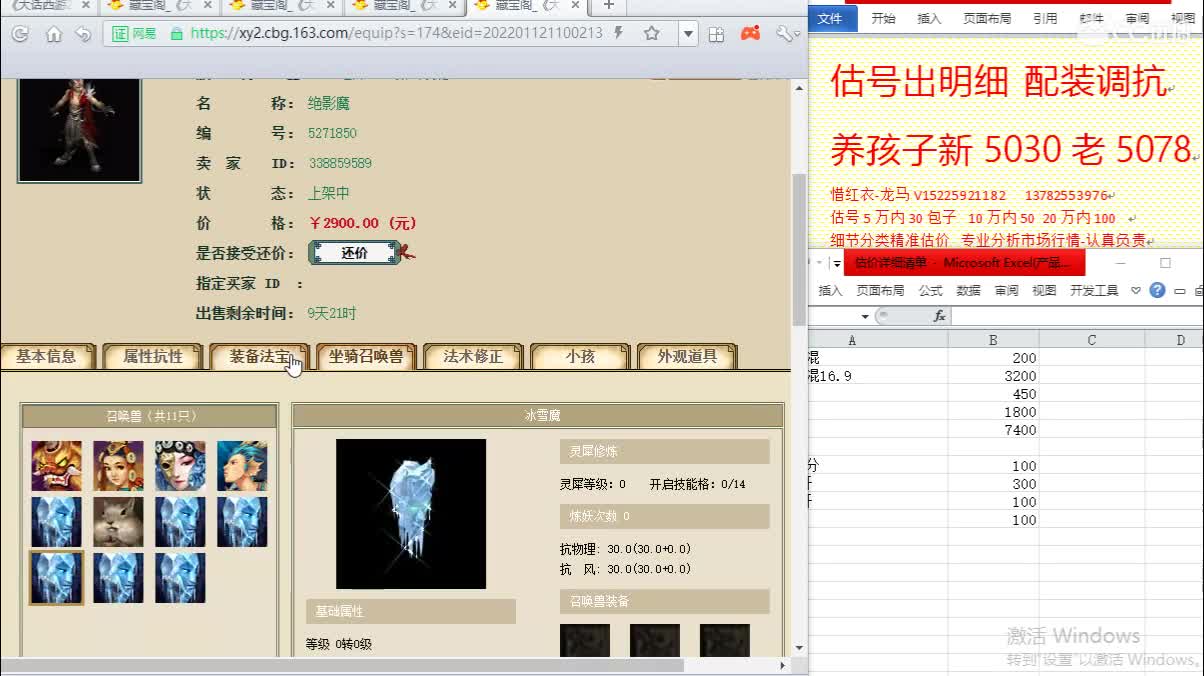Viewport: 1204px width, 676px height.
Task: Click the Excel fx insert function icon
Action: 939,316
